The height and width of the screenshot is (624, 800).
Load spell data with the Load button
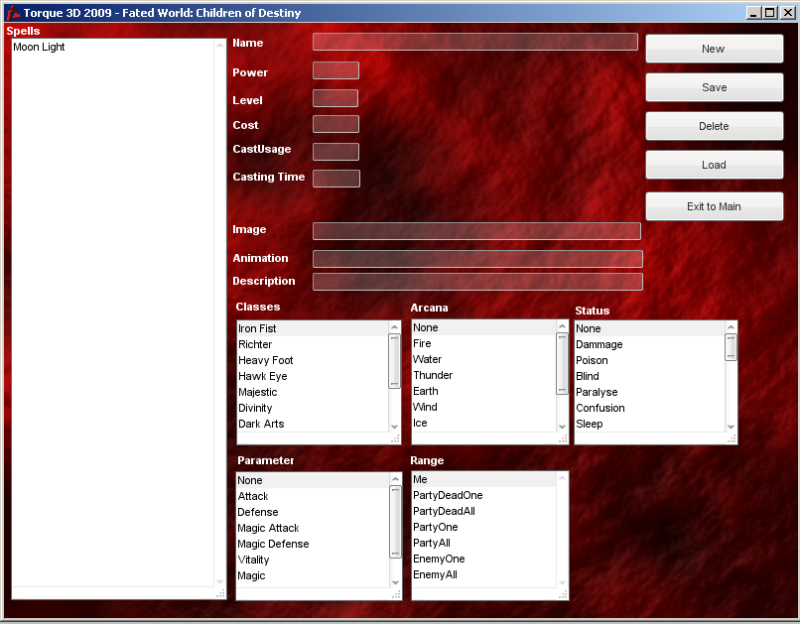(x=713, y=164)
